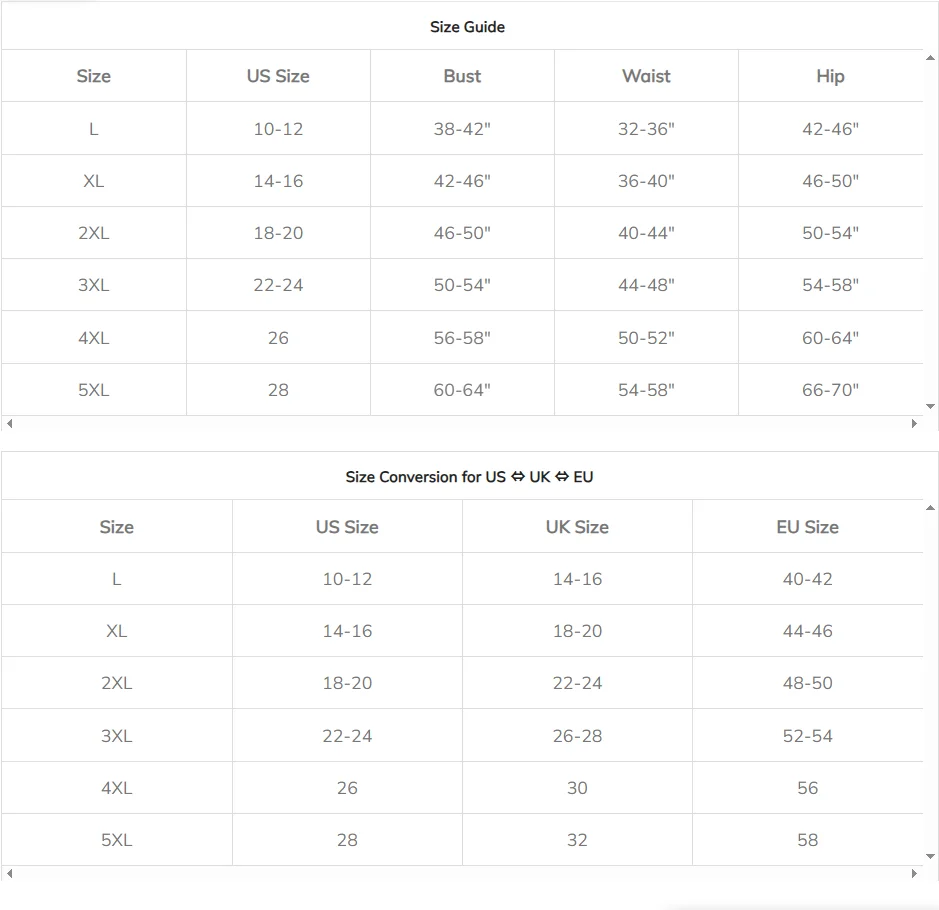Click the Size Guide title
939x910 pixels.
click(467, 27)
